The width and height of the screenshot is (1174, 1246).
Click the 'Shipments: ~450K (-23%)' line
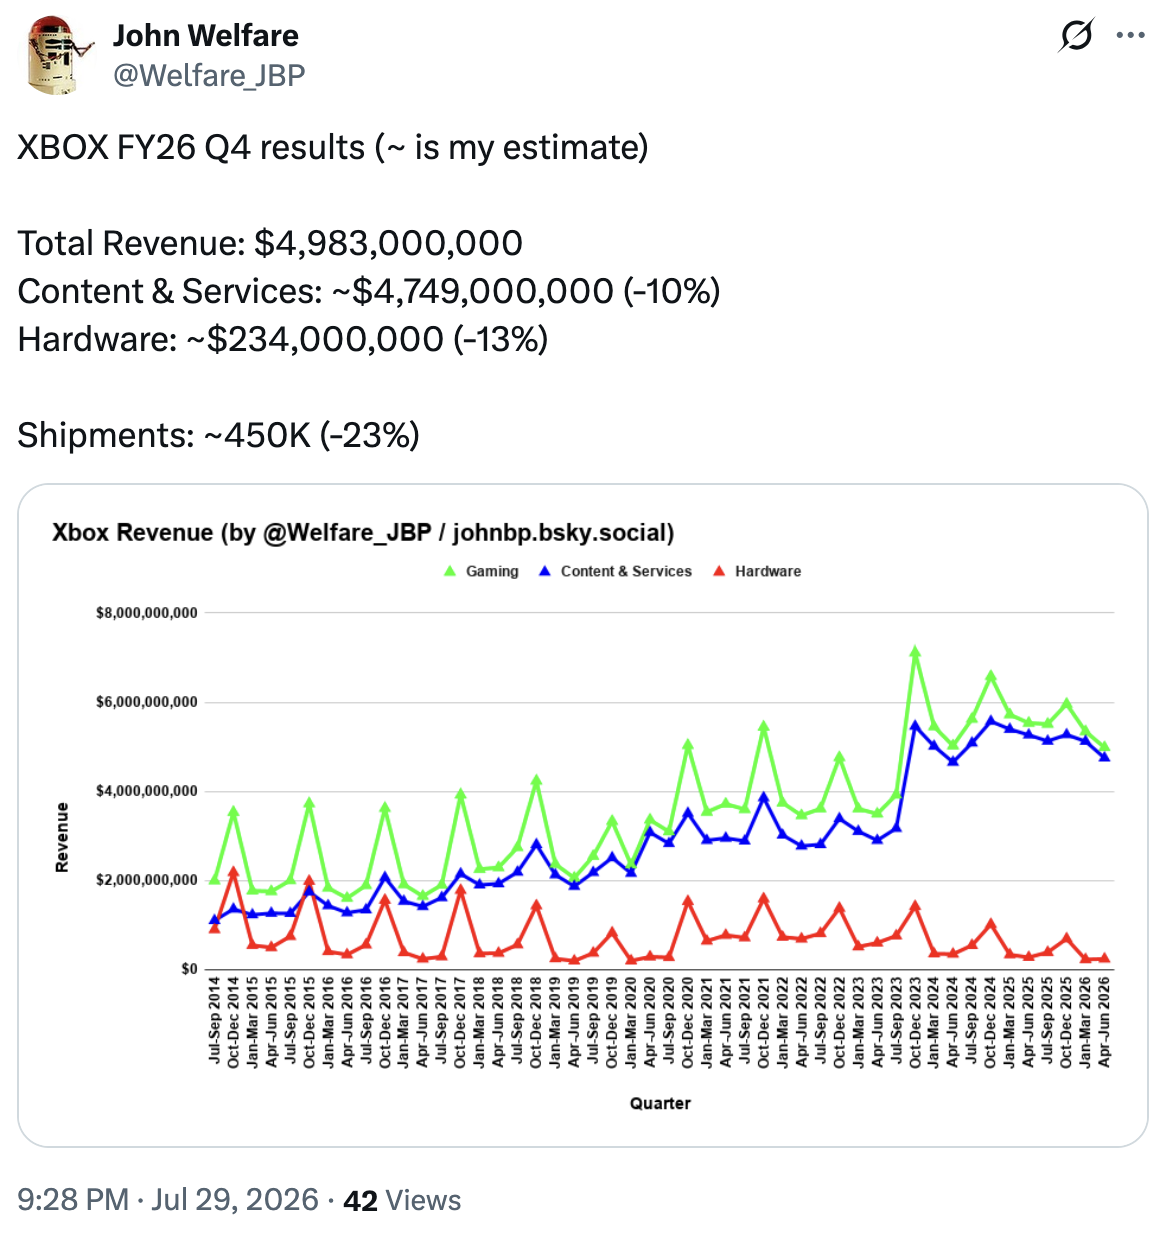pyautogui.click(x=219, y=435)
